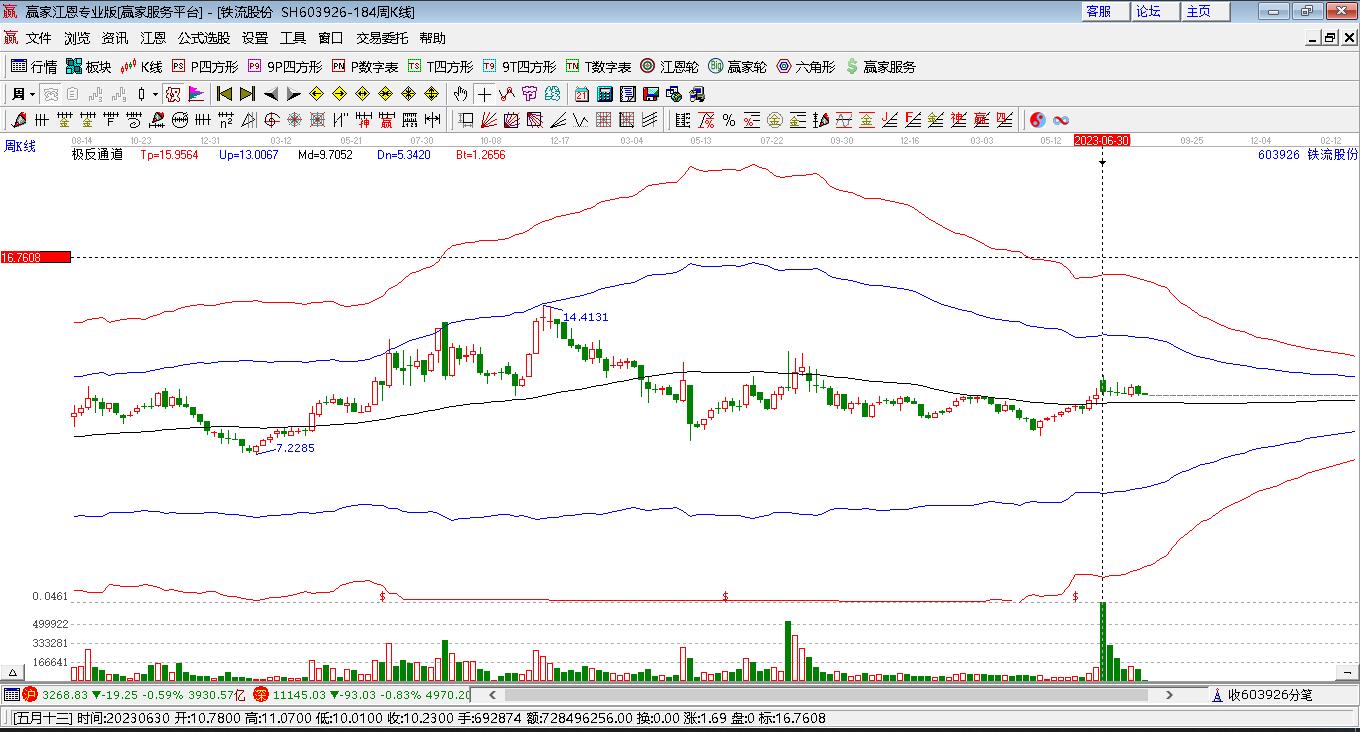The height and width of the screenshot is (732, 1360).
Task: Launch the 江恩轮 Gann wheel
Action: click(x=669, y=67)
